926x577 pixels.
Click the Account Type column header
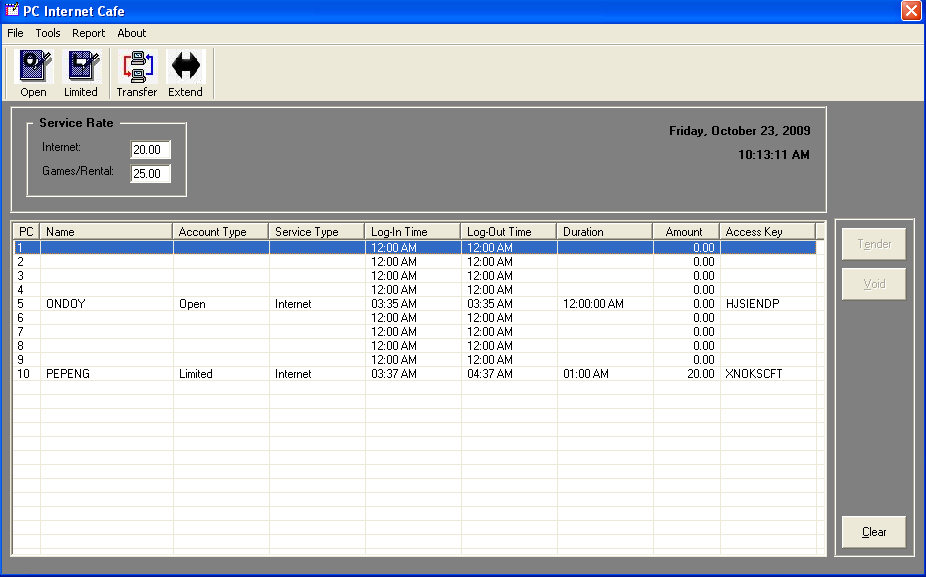220,232
